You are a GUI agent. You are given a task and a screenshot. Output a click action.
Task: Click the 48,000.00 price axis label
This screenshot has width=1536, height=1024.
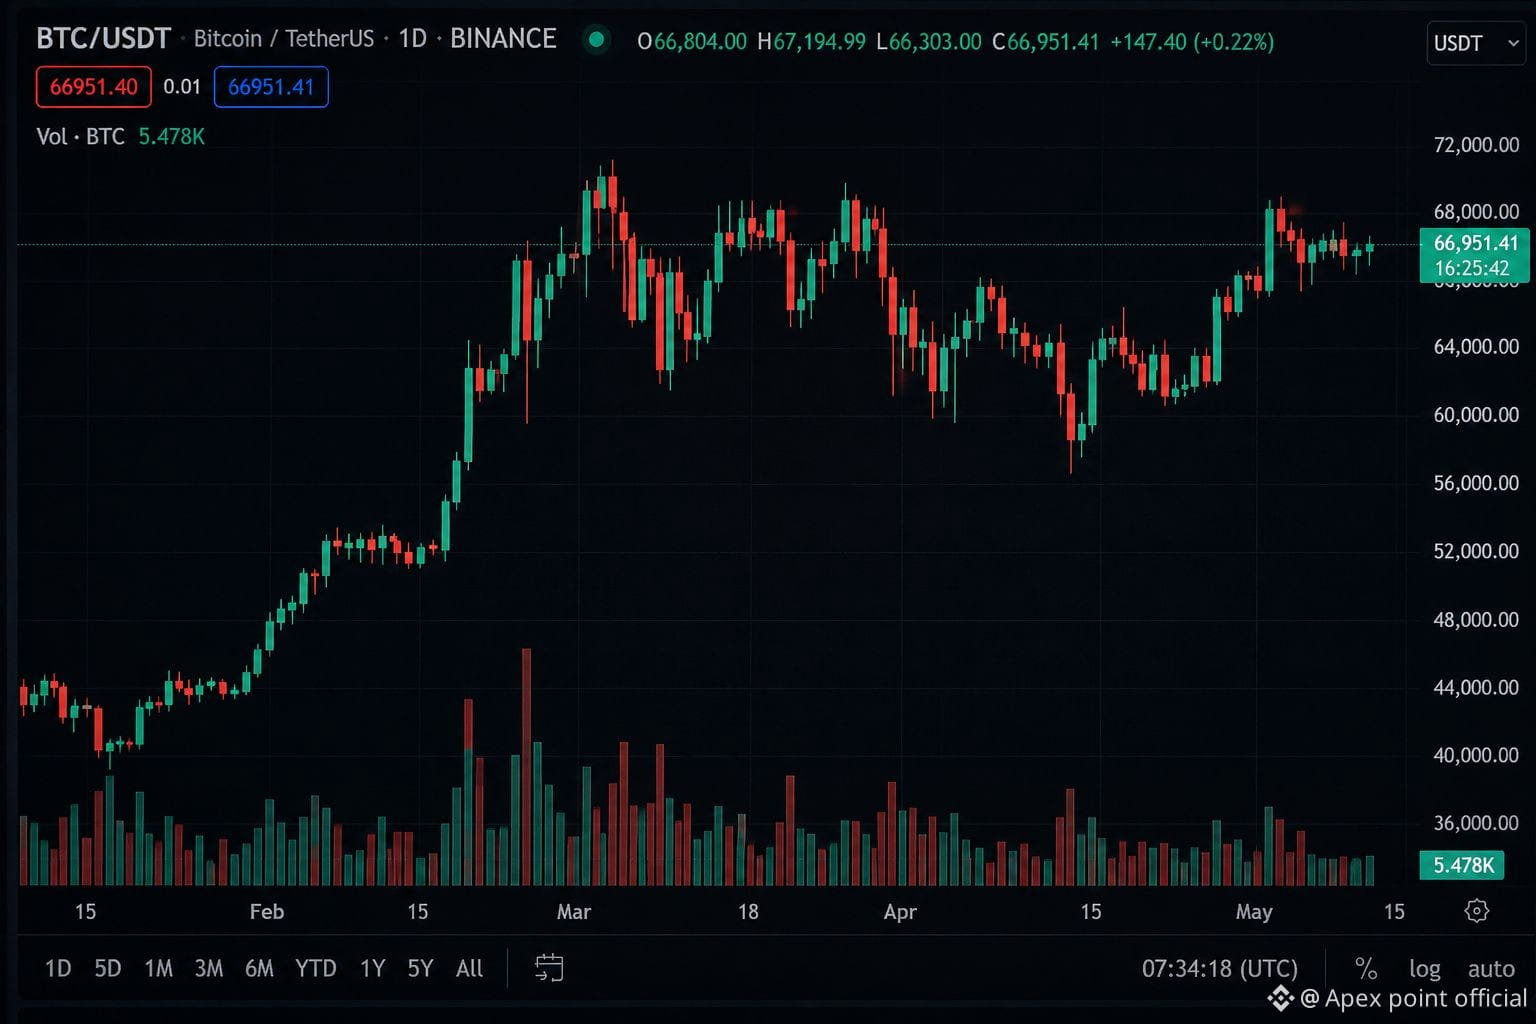(1476, 620)
